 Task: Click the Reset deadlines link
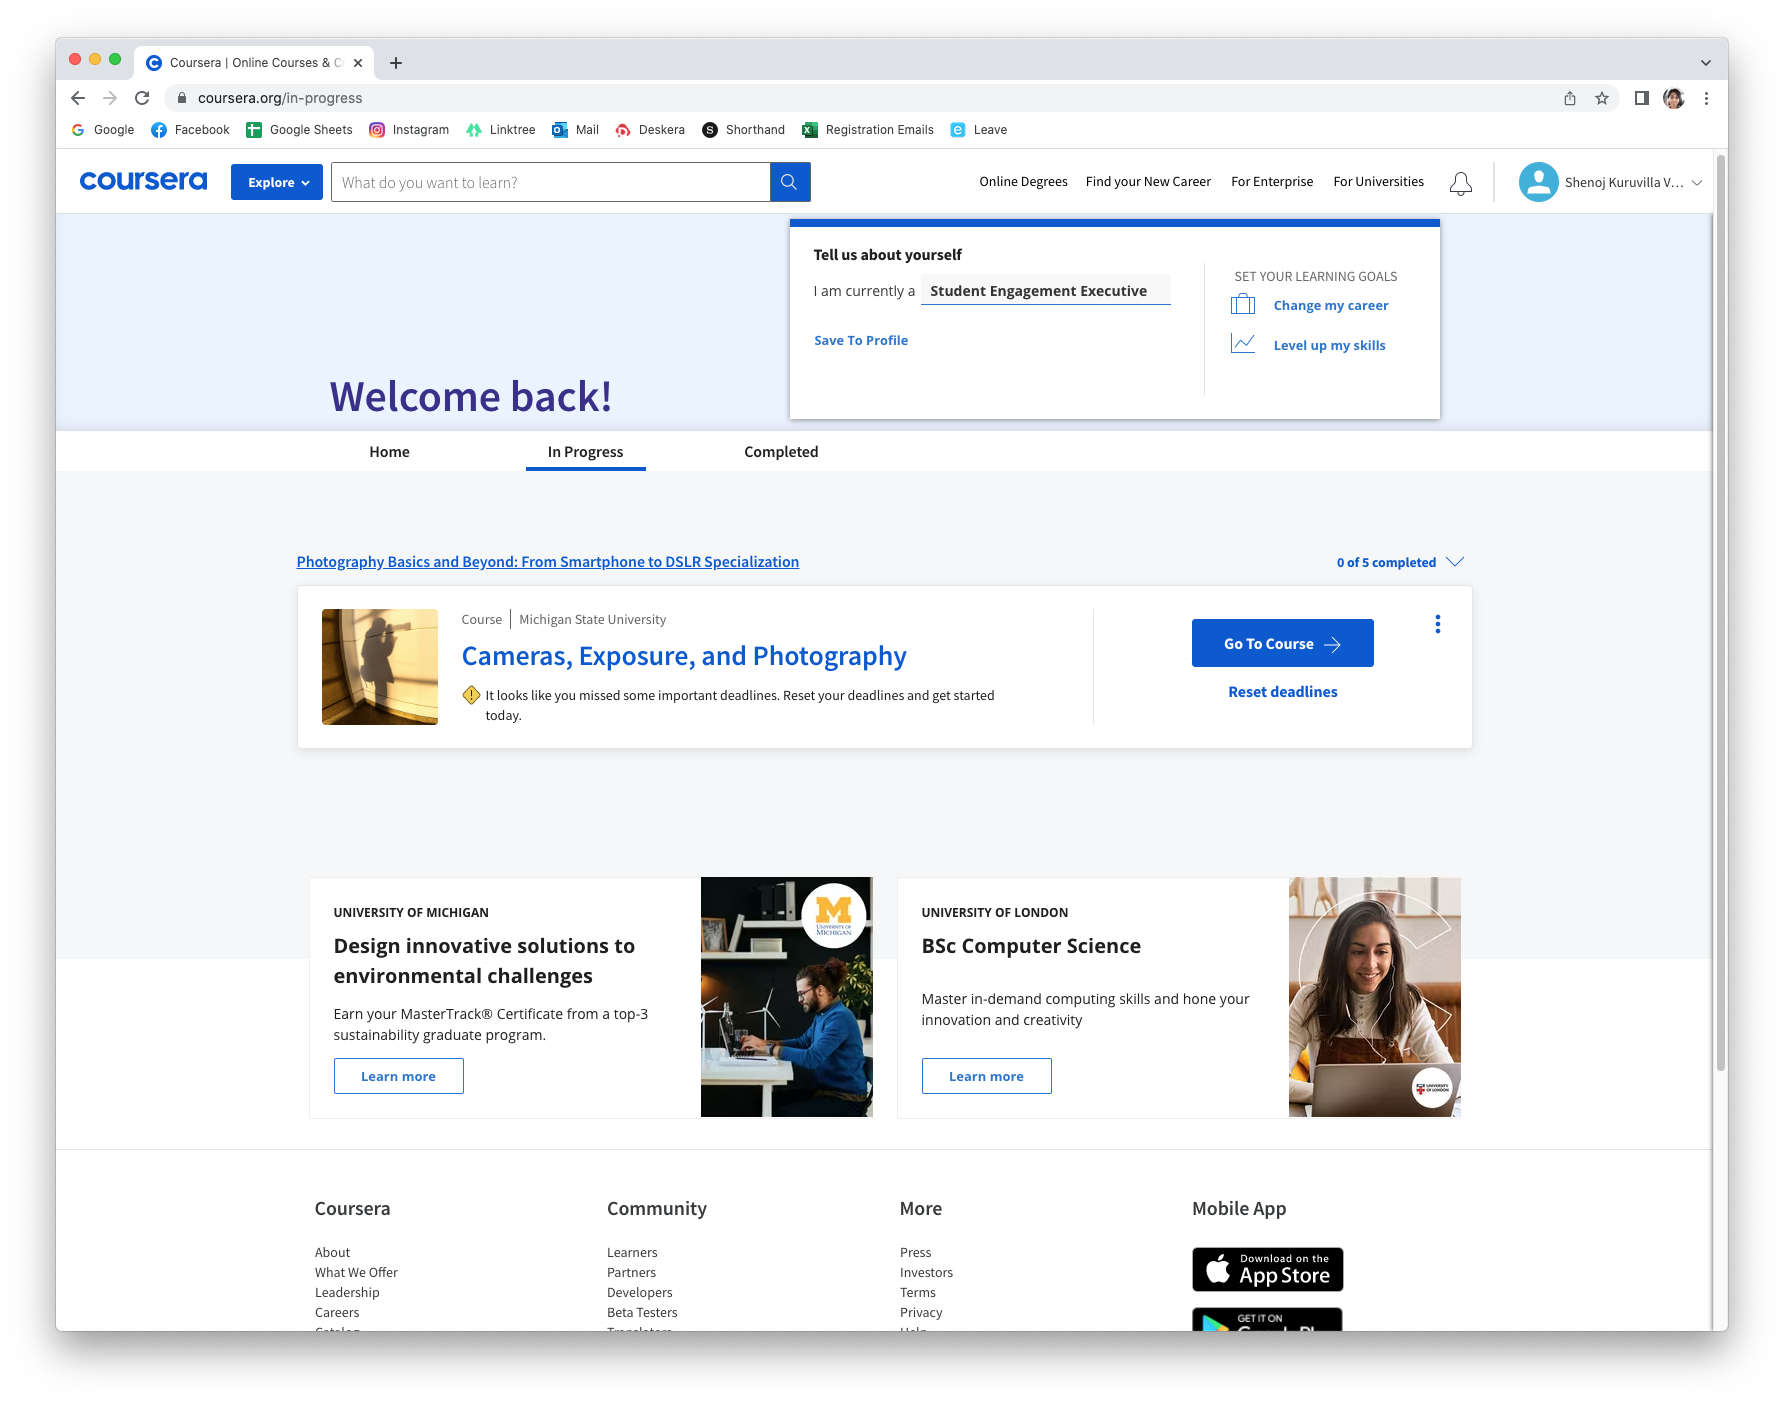click(x=1282, y=692)
